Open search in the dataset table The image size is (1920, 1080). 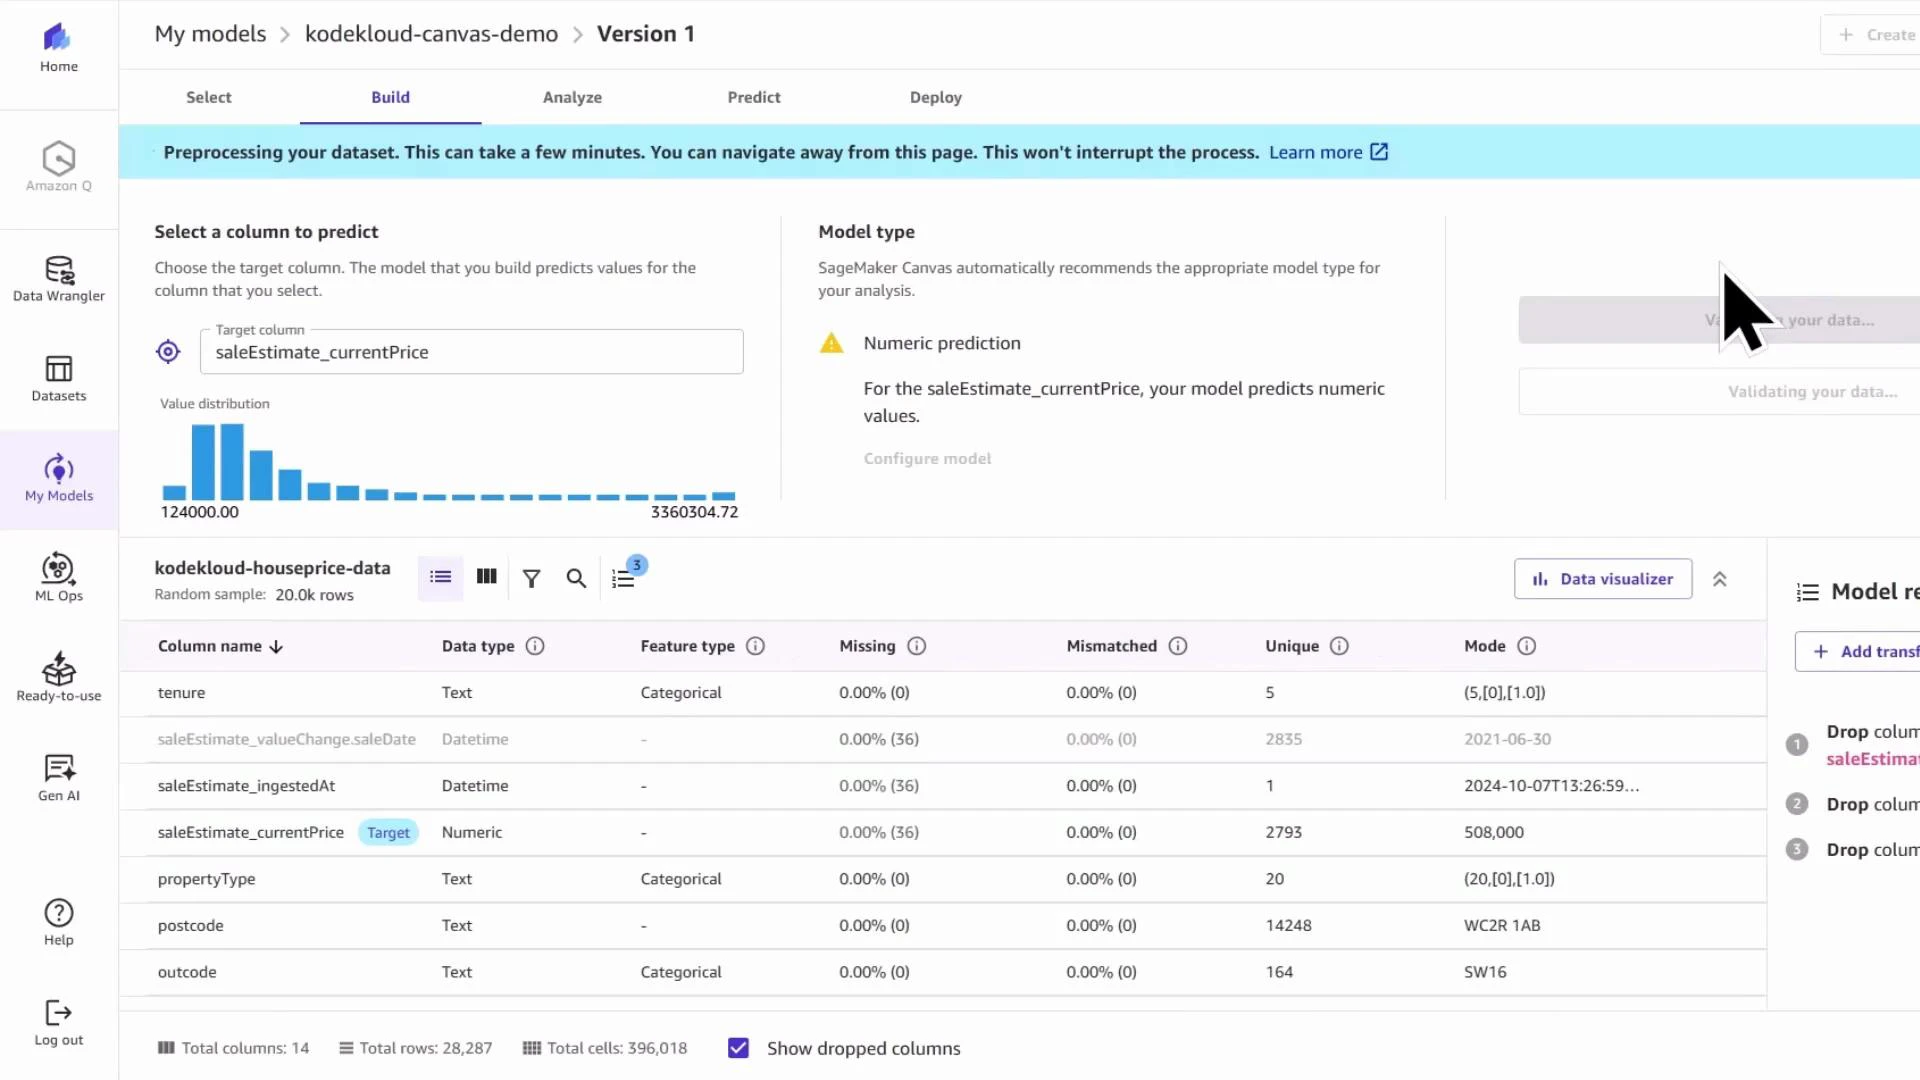[x=576, y=578]
